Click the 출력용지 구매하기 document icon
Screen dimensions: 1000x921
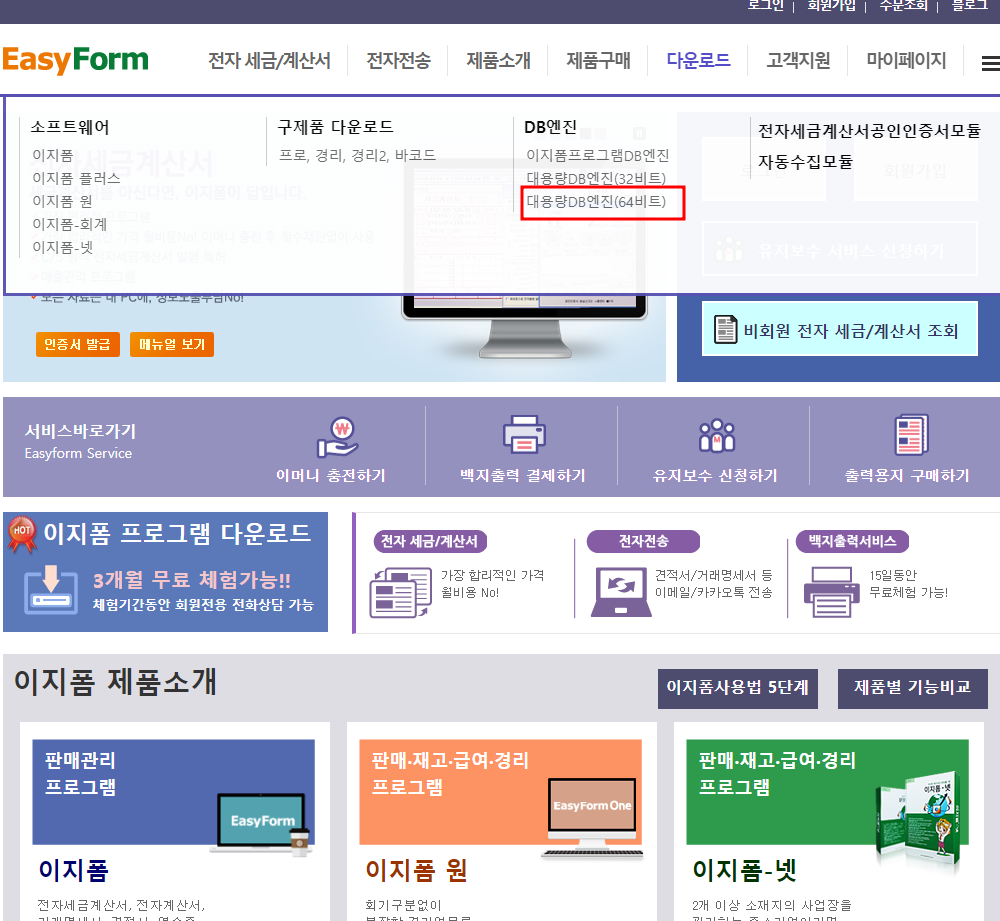pyautogui.click(x=911, y=434)
